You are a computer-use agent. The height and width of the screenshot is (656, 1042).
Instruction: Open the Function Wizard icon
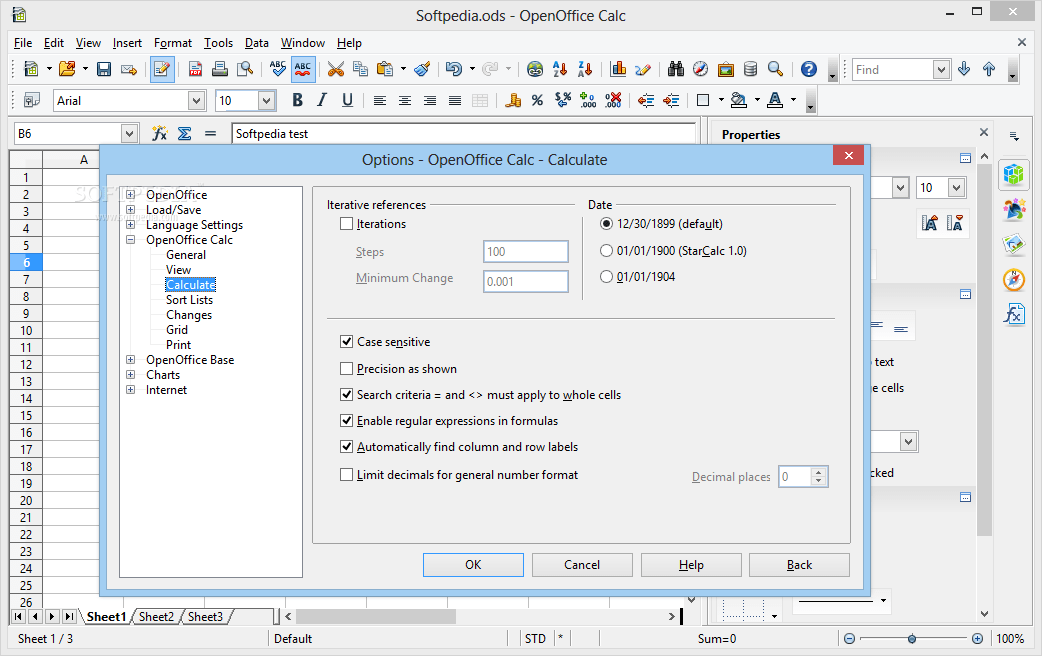tap(159, 134)
